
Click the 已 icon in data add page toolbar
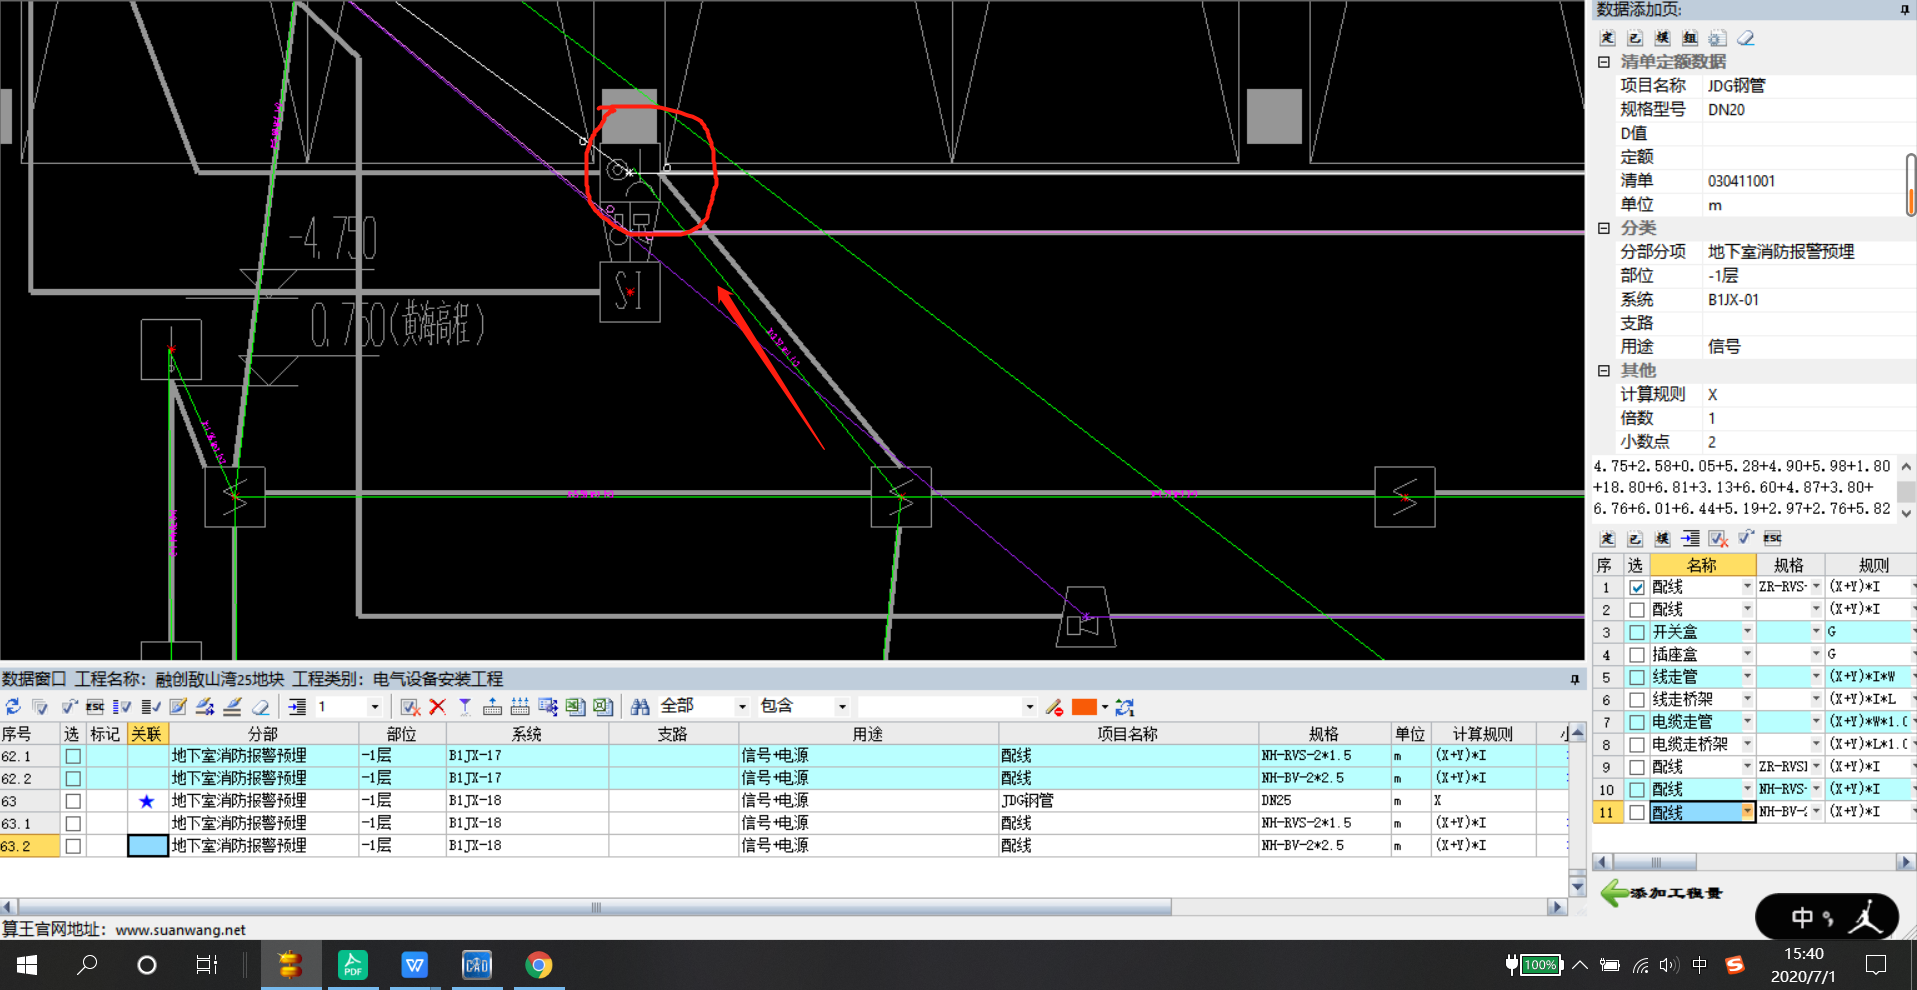tap(1635, 38)
